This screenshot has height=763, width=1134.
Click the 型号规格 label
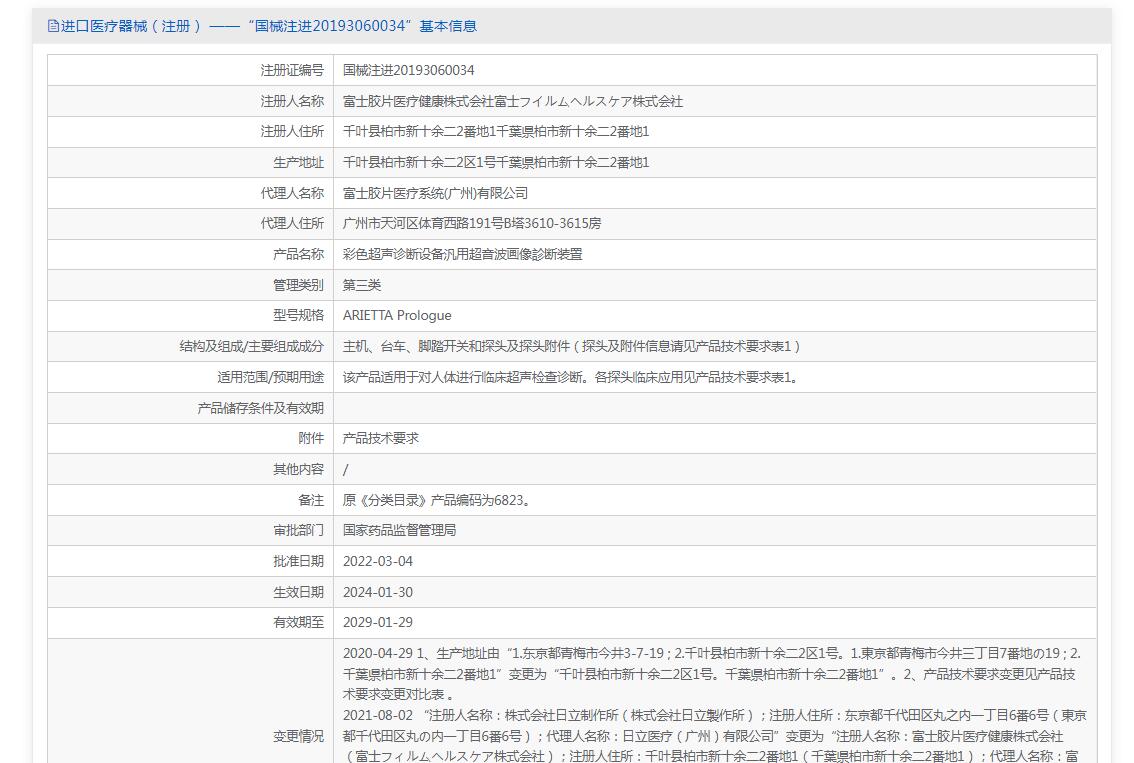click(x=299, y=315)
